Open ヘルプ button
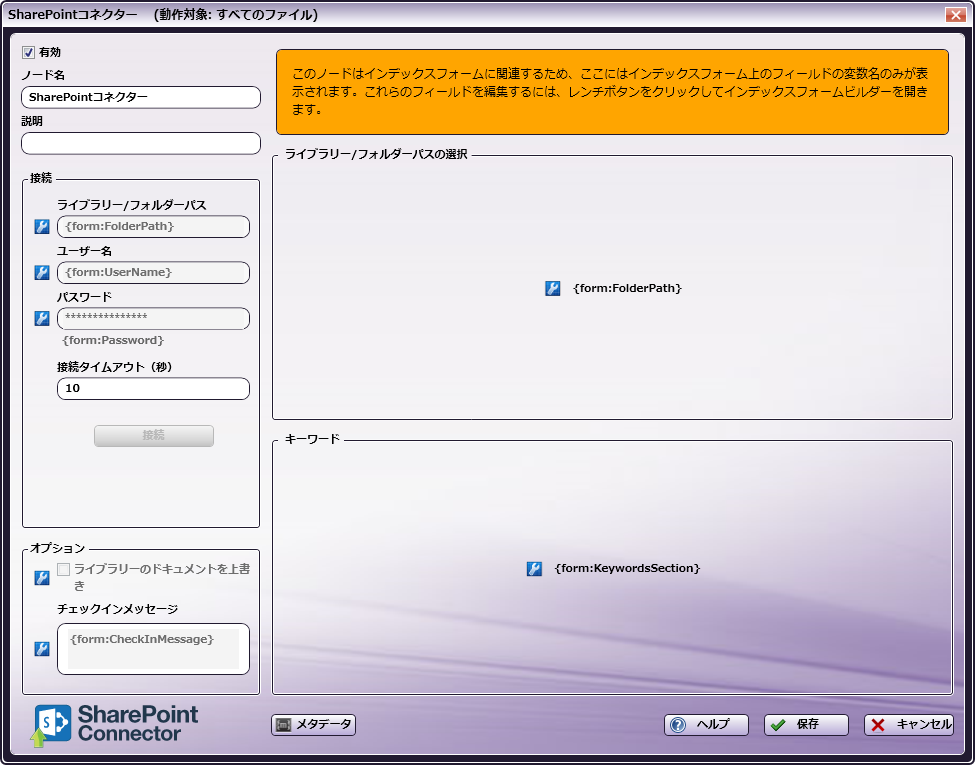The width and height of the screenshot is (975, 765). click(x=706, y=725)
